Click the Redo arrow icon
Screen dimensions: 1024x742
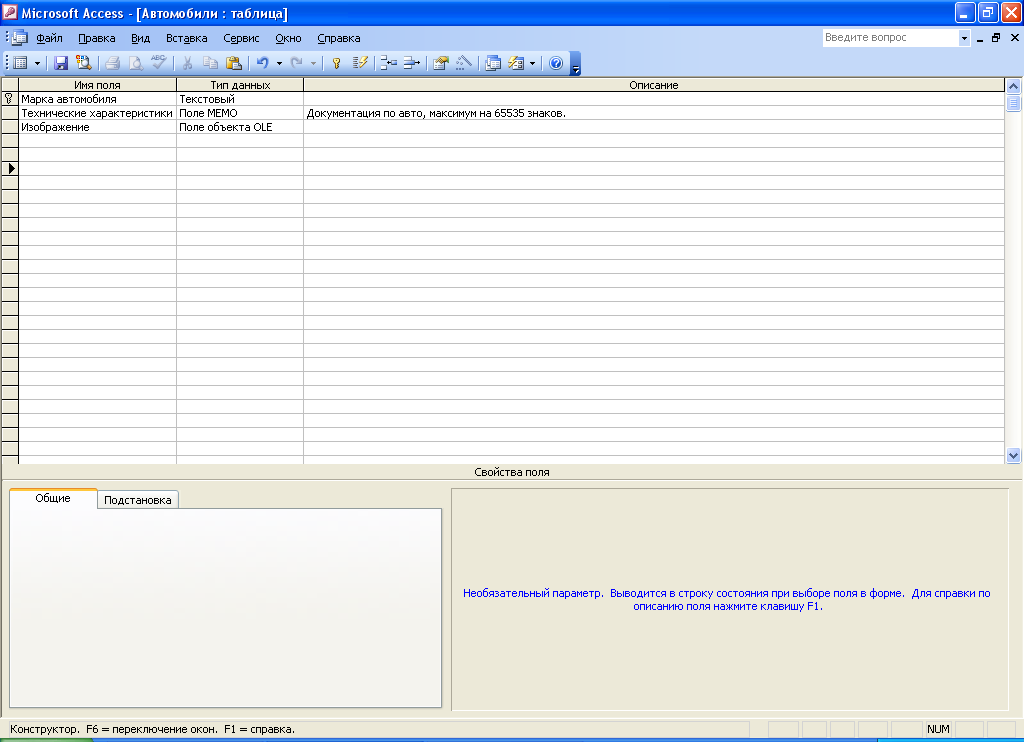coord(296,63)
